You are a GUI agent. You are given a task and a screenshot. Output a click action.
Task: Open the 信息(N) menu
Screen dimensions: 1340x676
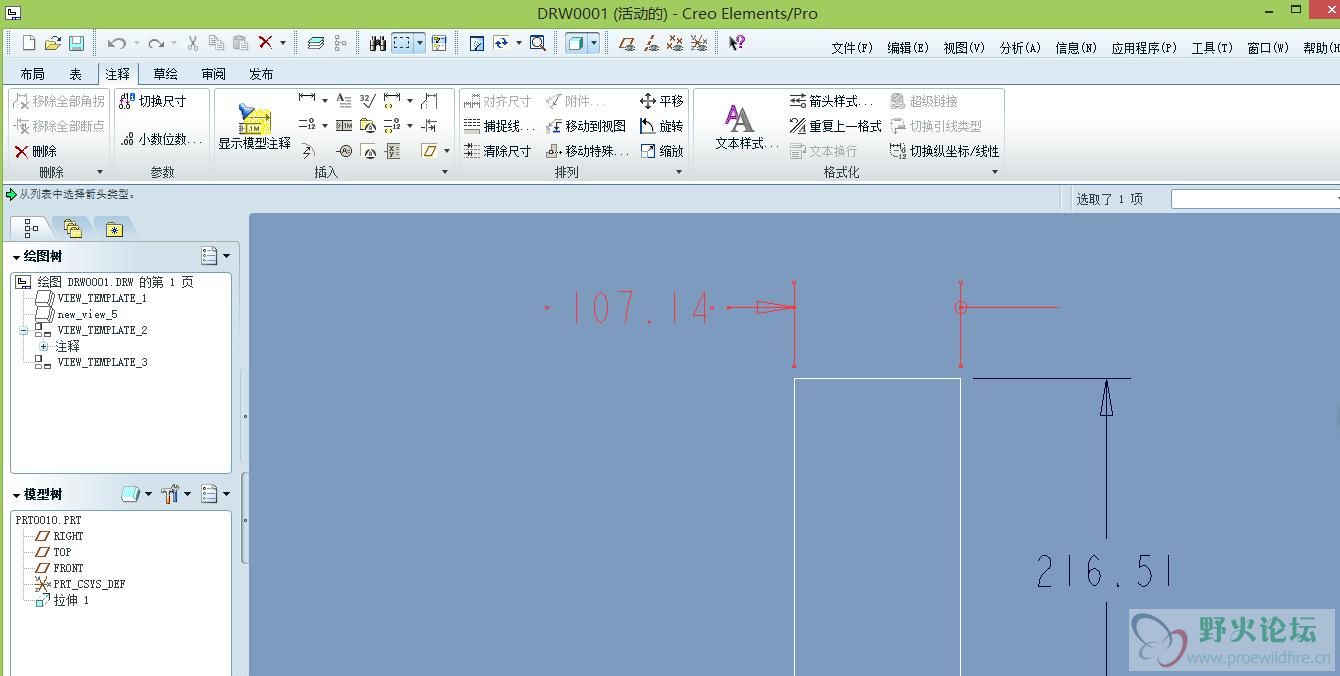point(1076,48)
